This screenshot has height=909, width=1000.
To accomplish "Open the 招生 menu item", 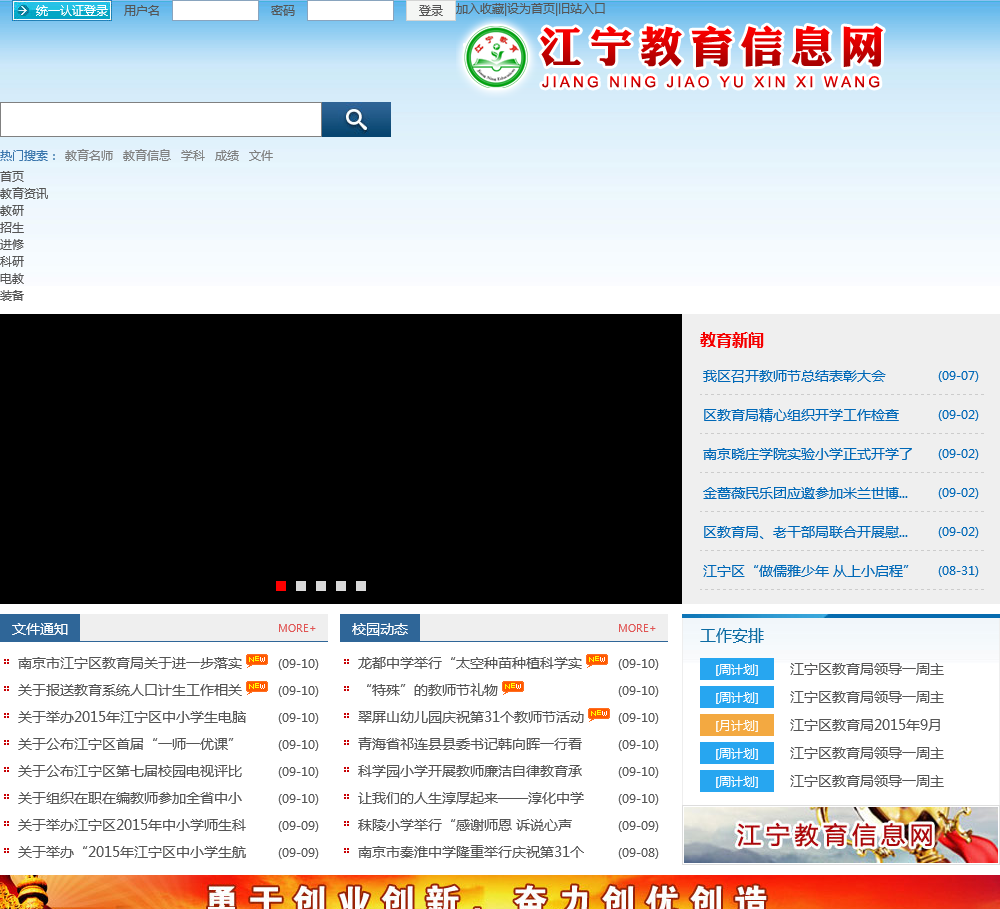I will pyautogui.click(x=12, y=228).
